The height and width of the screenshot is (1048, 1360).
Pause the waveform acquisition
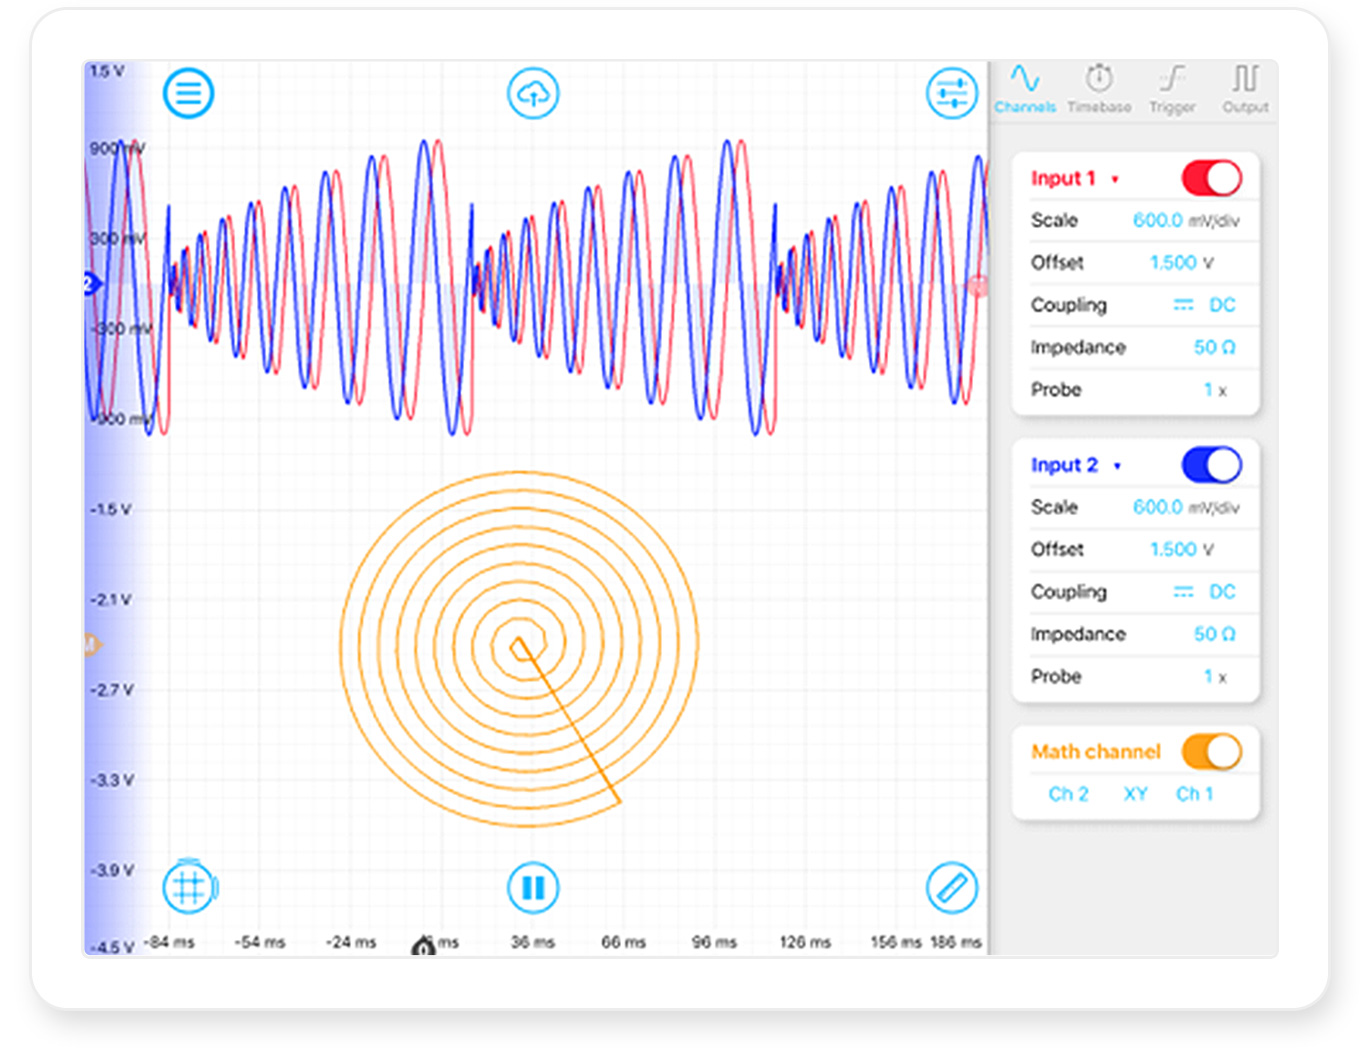tap(533, 887)
